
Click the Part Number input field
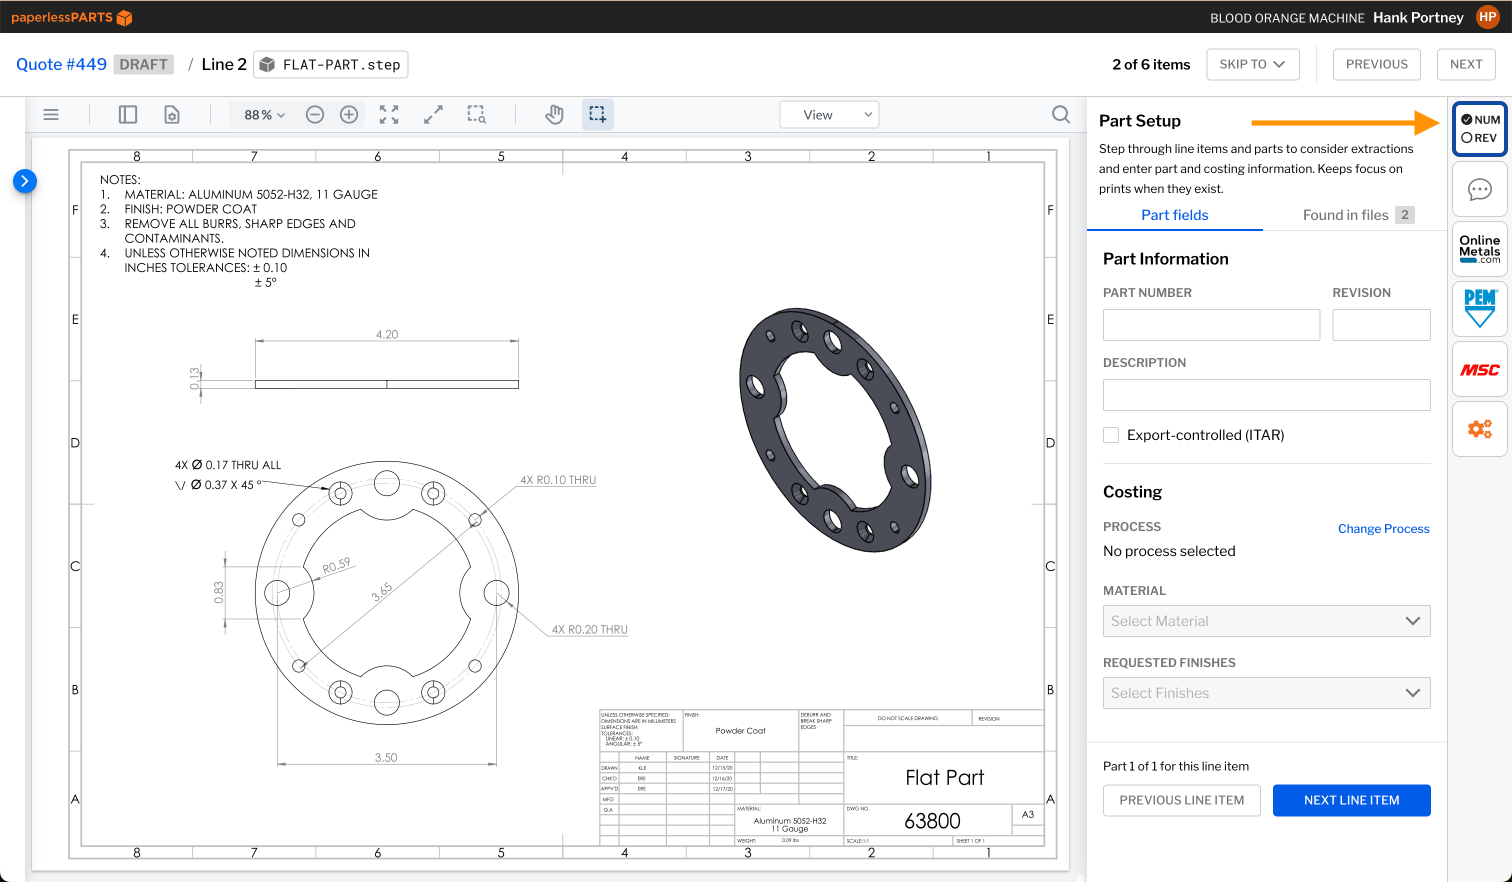tap(1212, 325)
